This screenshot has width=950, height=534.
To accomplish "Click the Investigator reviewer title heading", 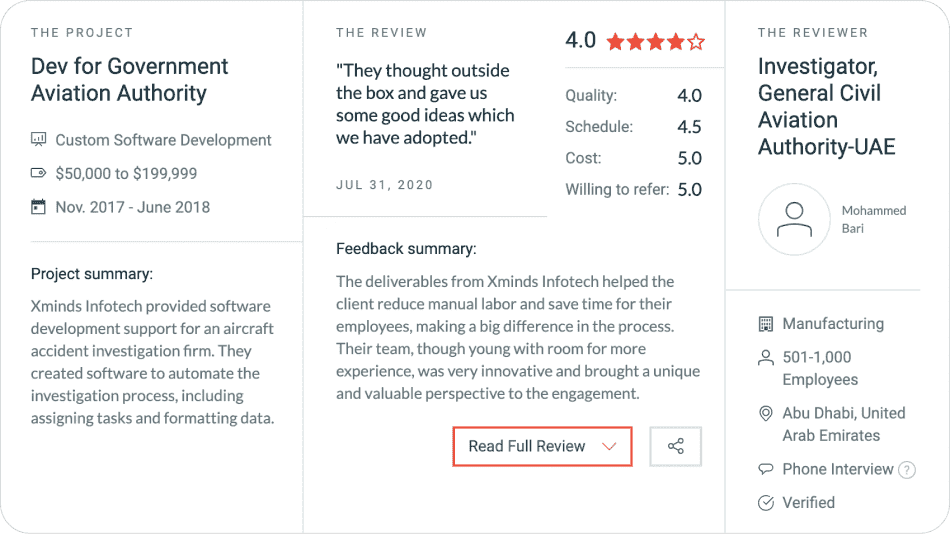I will (826, 107).
